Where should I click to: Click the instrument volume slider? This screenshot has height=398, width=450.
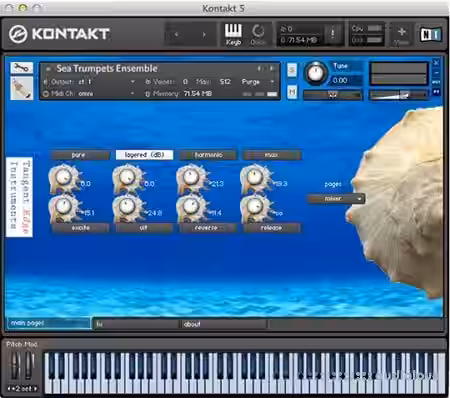(x=398, y=95)
